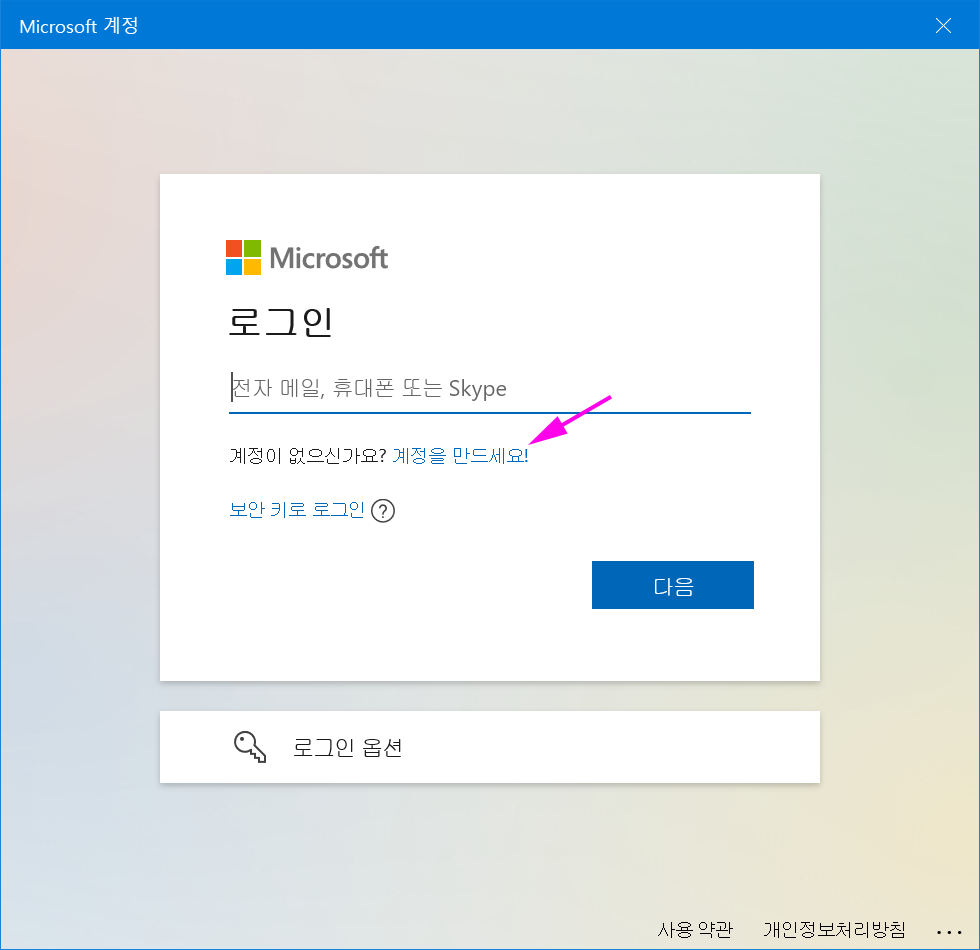Click the '로그인' heading text
The width and height of the screenshot is (980, 950).
(x=280, y=322)
